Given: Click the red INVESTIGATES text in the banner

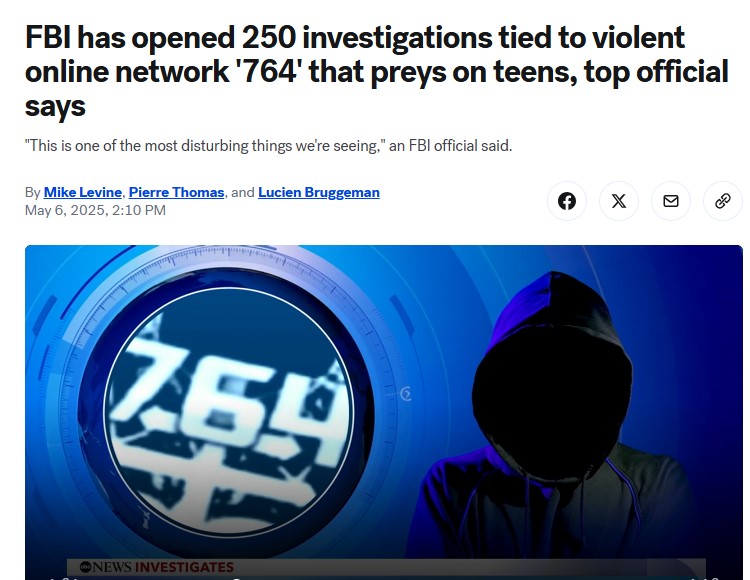Looking at the screenshot, I should [185, 567].
